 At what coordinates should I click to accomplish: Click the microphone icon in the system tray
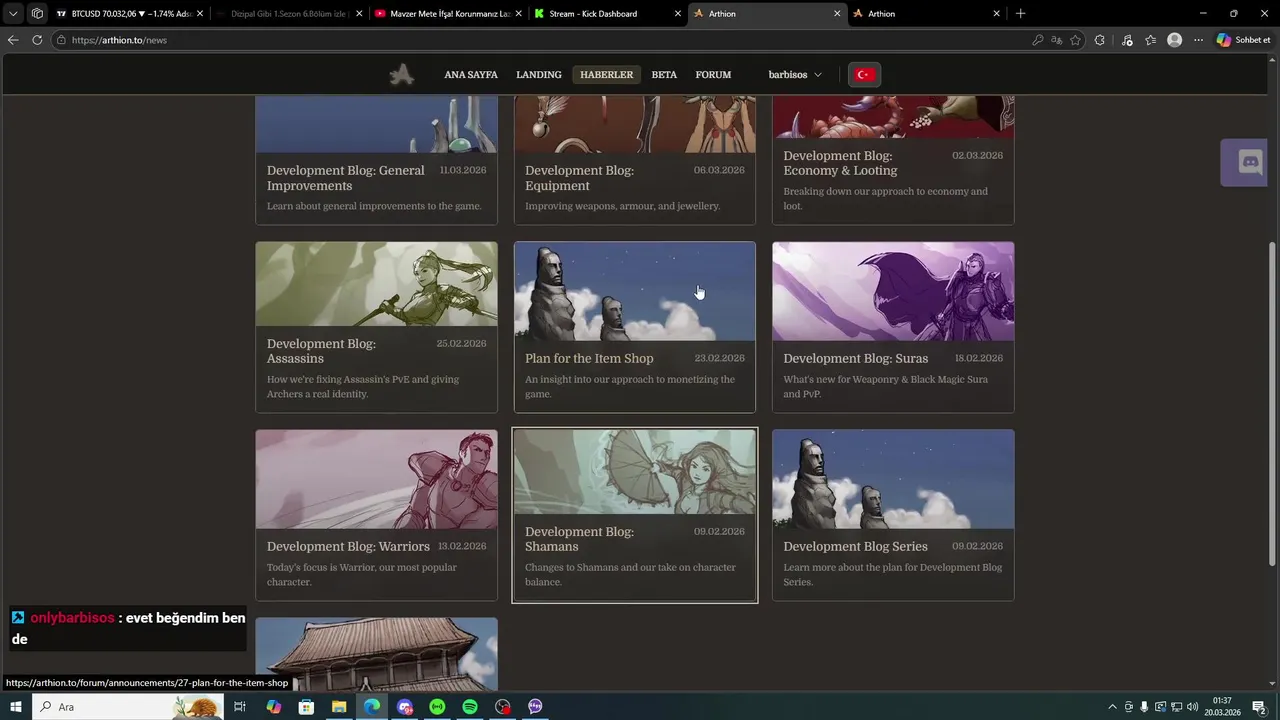tap(1144, 707)
